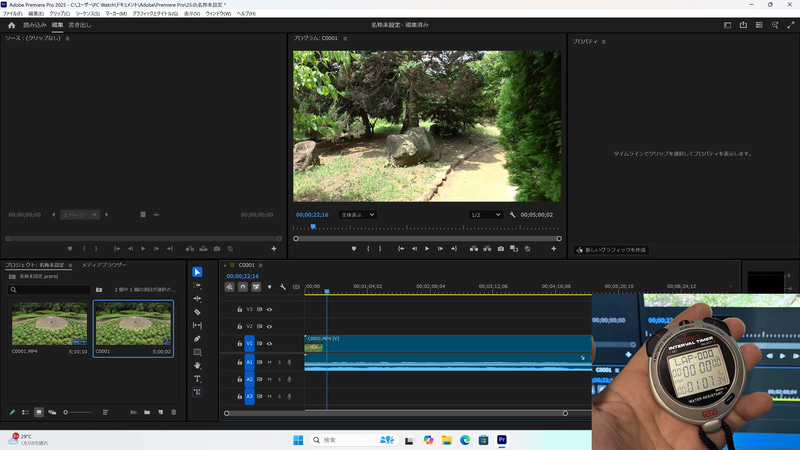The width and height of the screenshot is (800, 450).
Task: Select the Slip tool
Action: pyautogui.click(x=197, y=326)
